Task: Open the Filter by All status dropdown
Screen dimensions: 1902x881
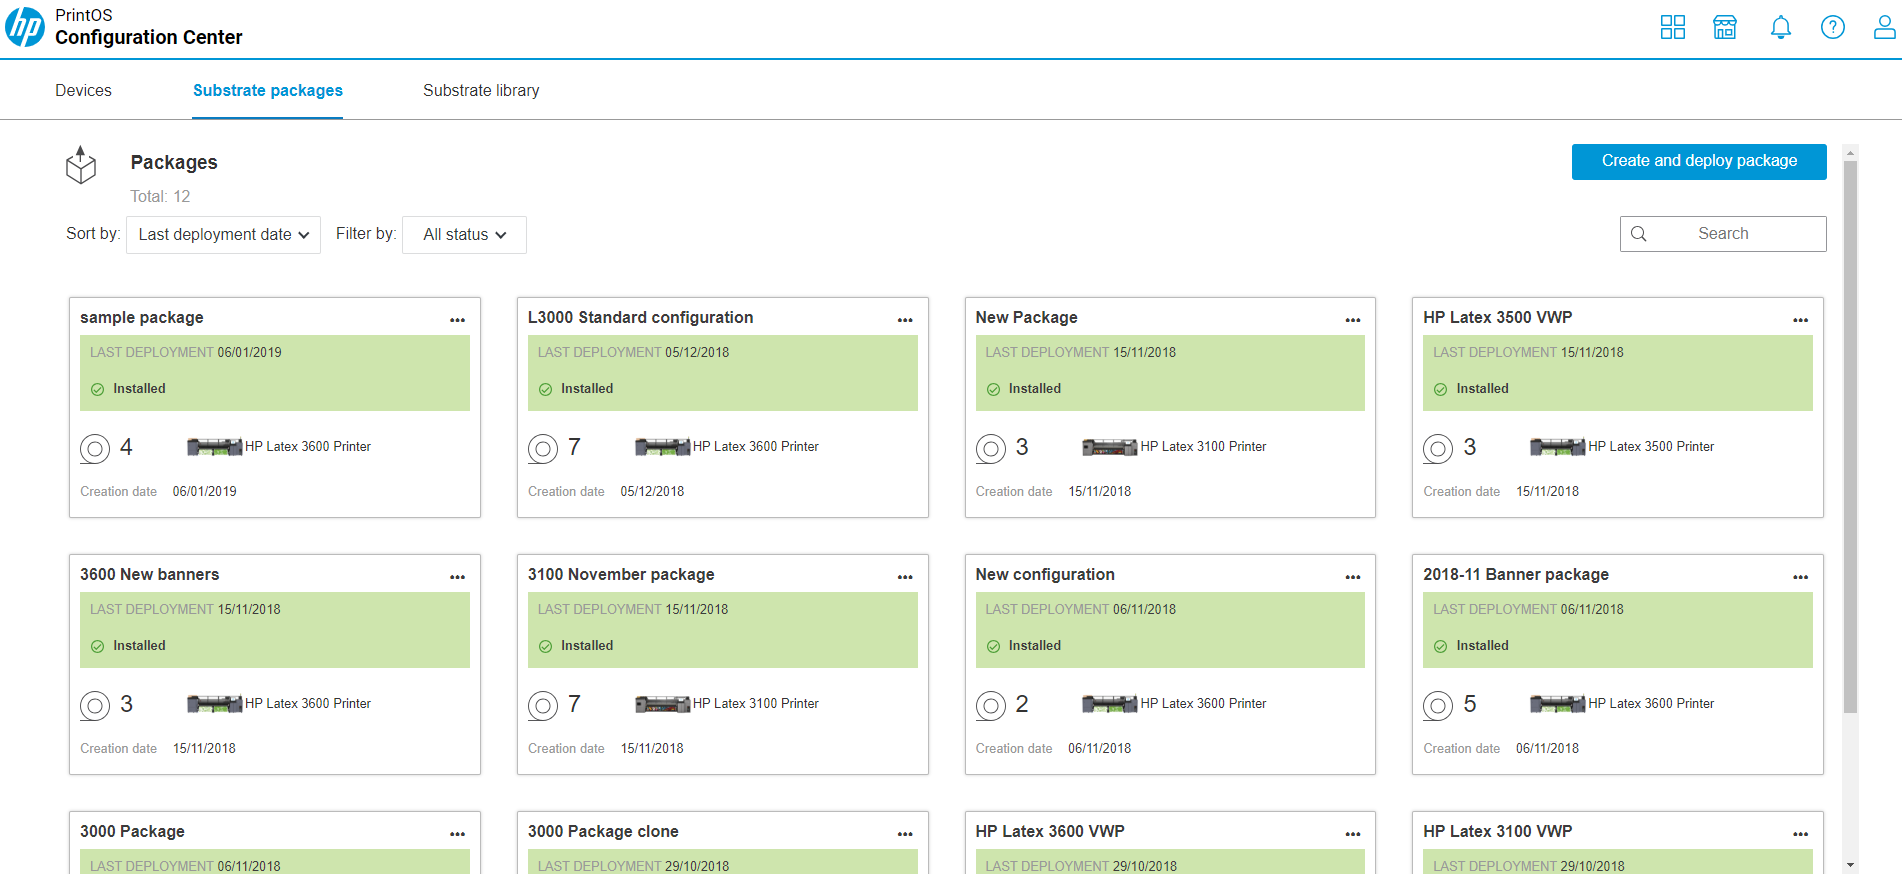Action: [x=464, y=235]
